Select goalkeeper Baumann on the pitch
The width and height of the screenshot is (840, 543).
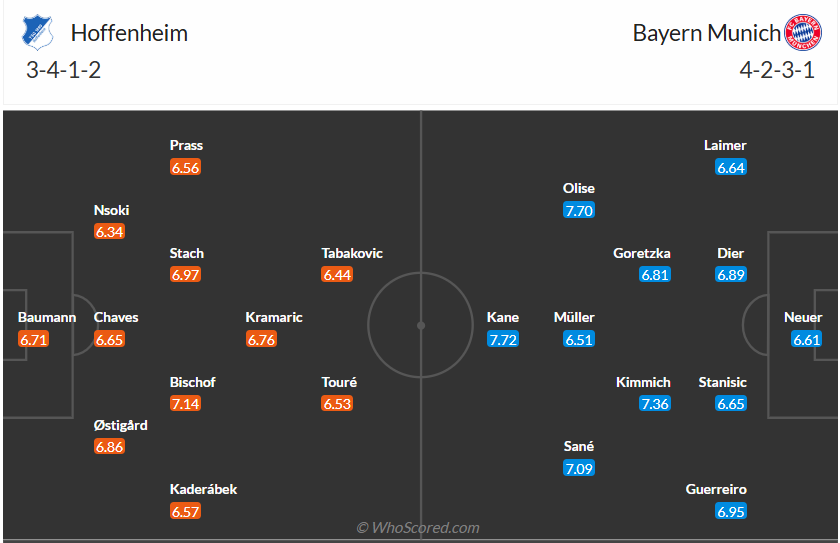coord(47,318)
